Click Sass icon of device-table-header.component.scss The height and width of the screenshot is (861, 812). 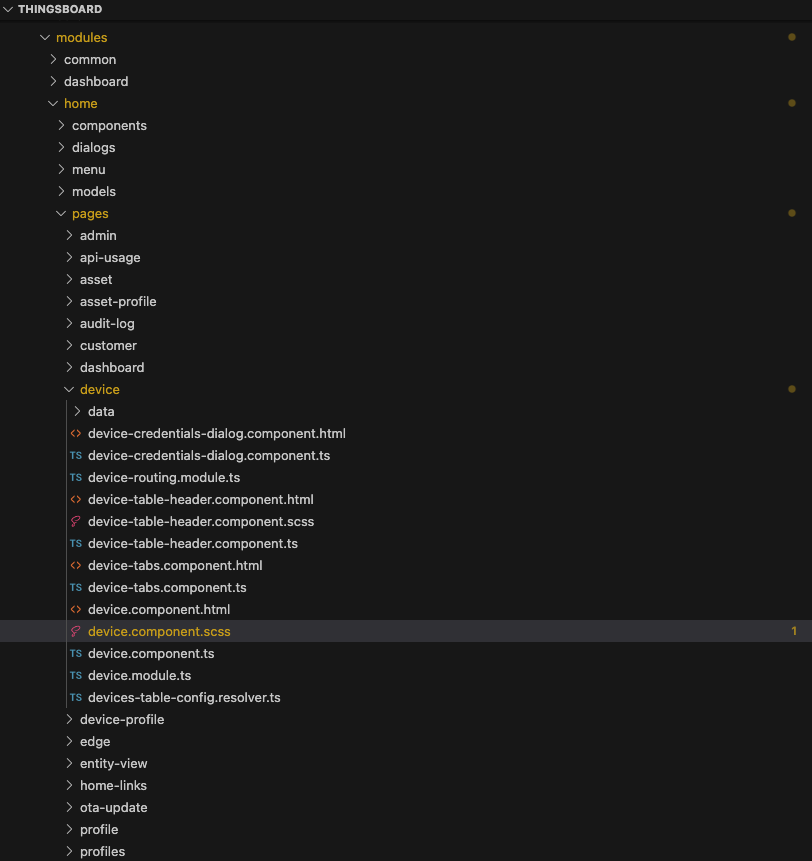point(76,522)
